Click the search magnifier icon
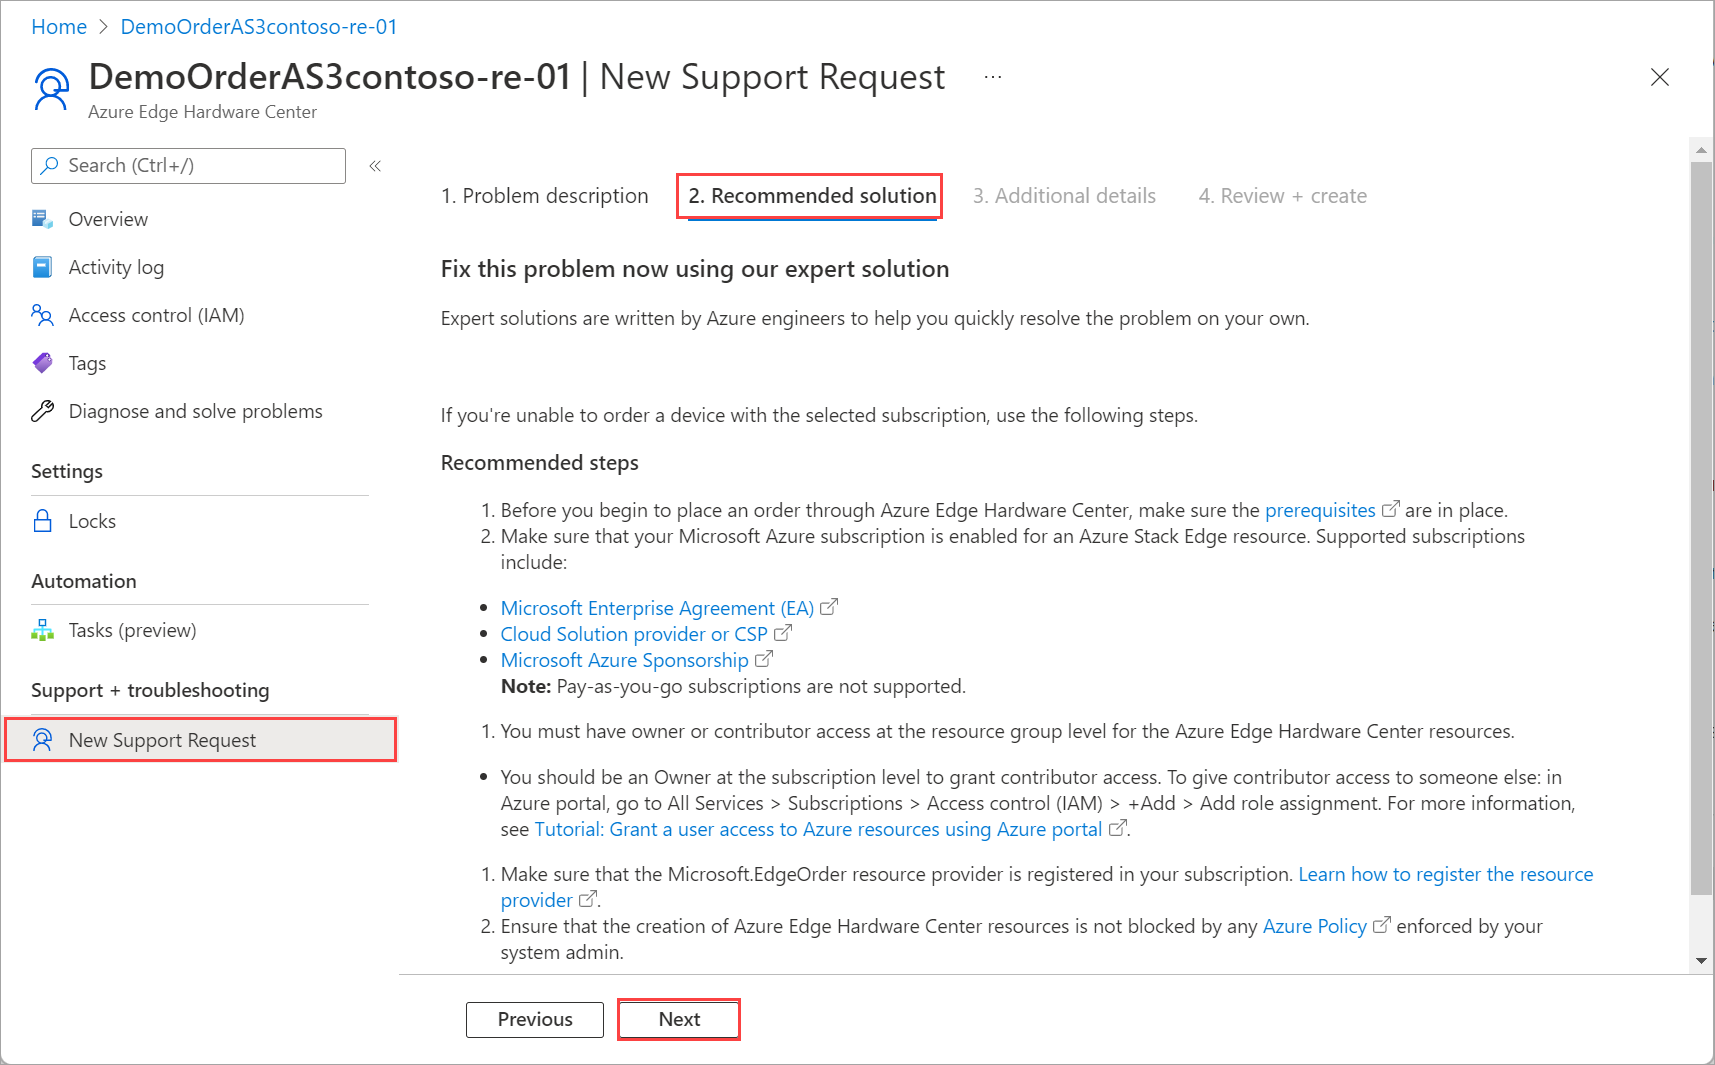This screenshot has height=1065, width=1715. pos(50,165)
